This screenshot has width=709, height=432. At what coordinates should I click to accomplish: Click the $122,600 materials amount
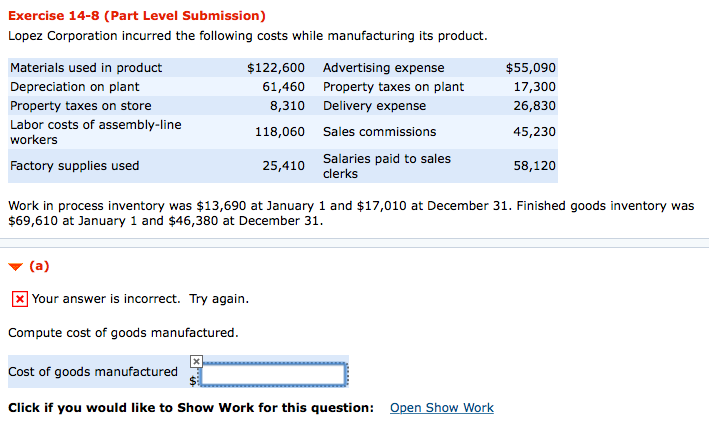tap(275, 68)
